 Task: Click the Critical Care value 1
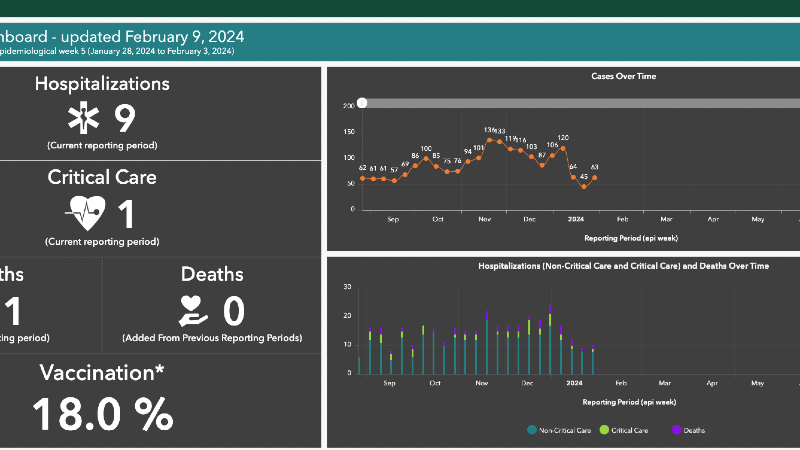point(126,214)
